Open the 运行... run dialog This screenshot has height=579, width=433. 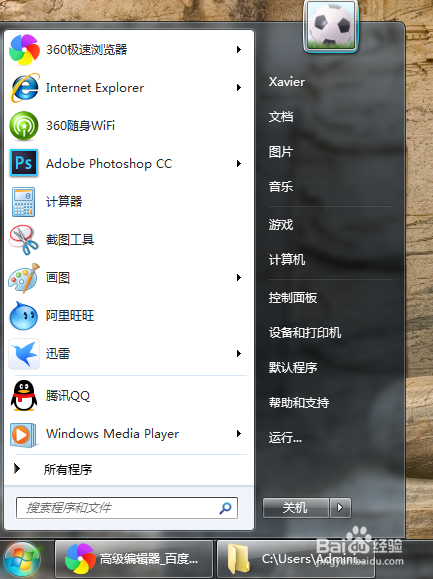tap(285, 438)
